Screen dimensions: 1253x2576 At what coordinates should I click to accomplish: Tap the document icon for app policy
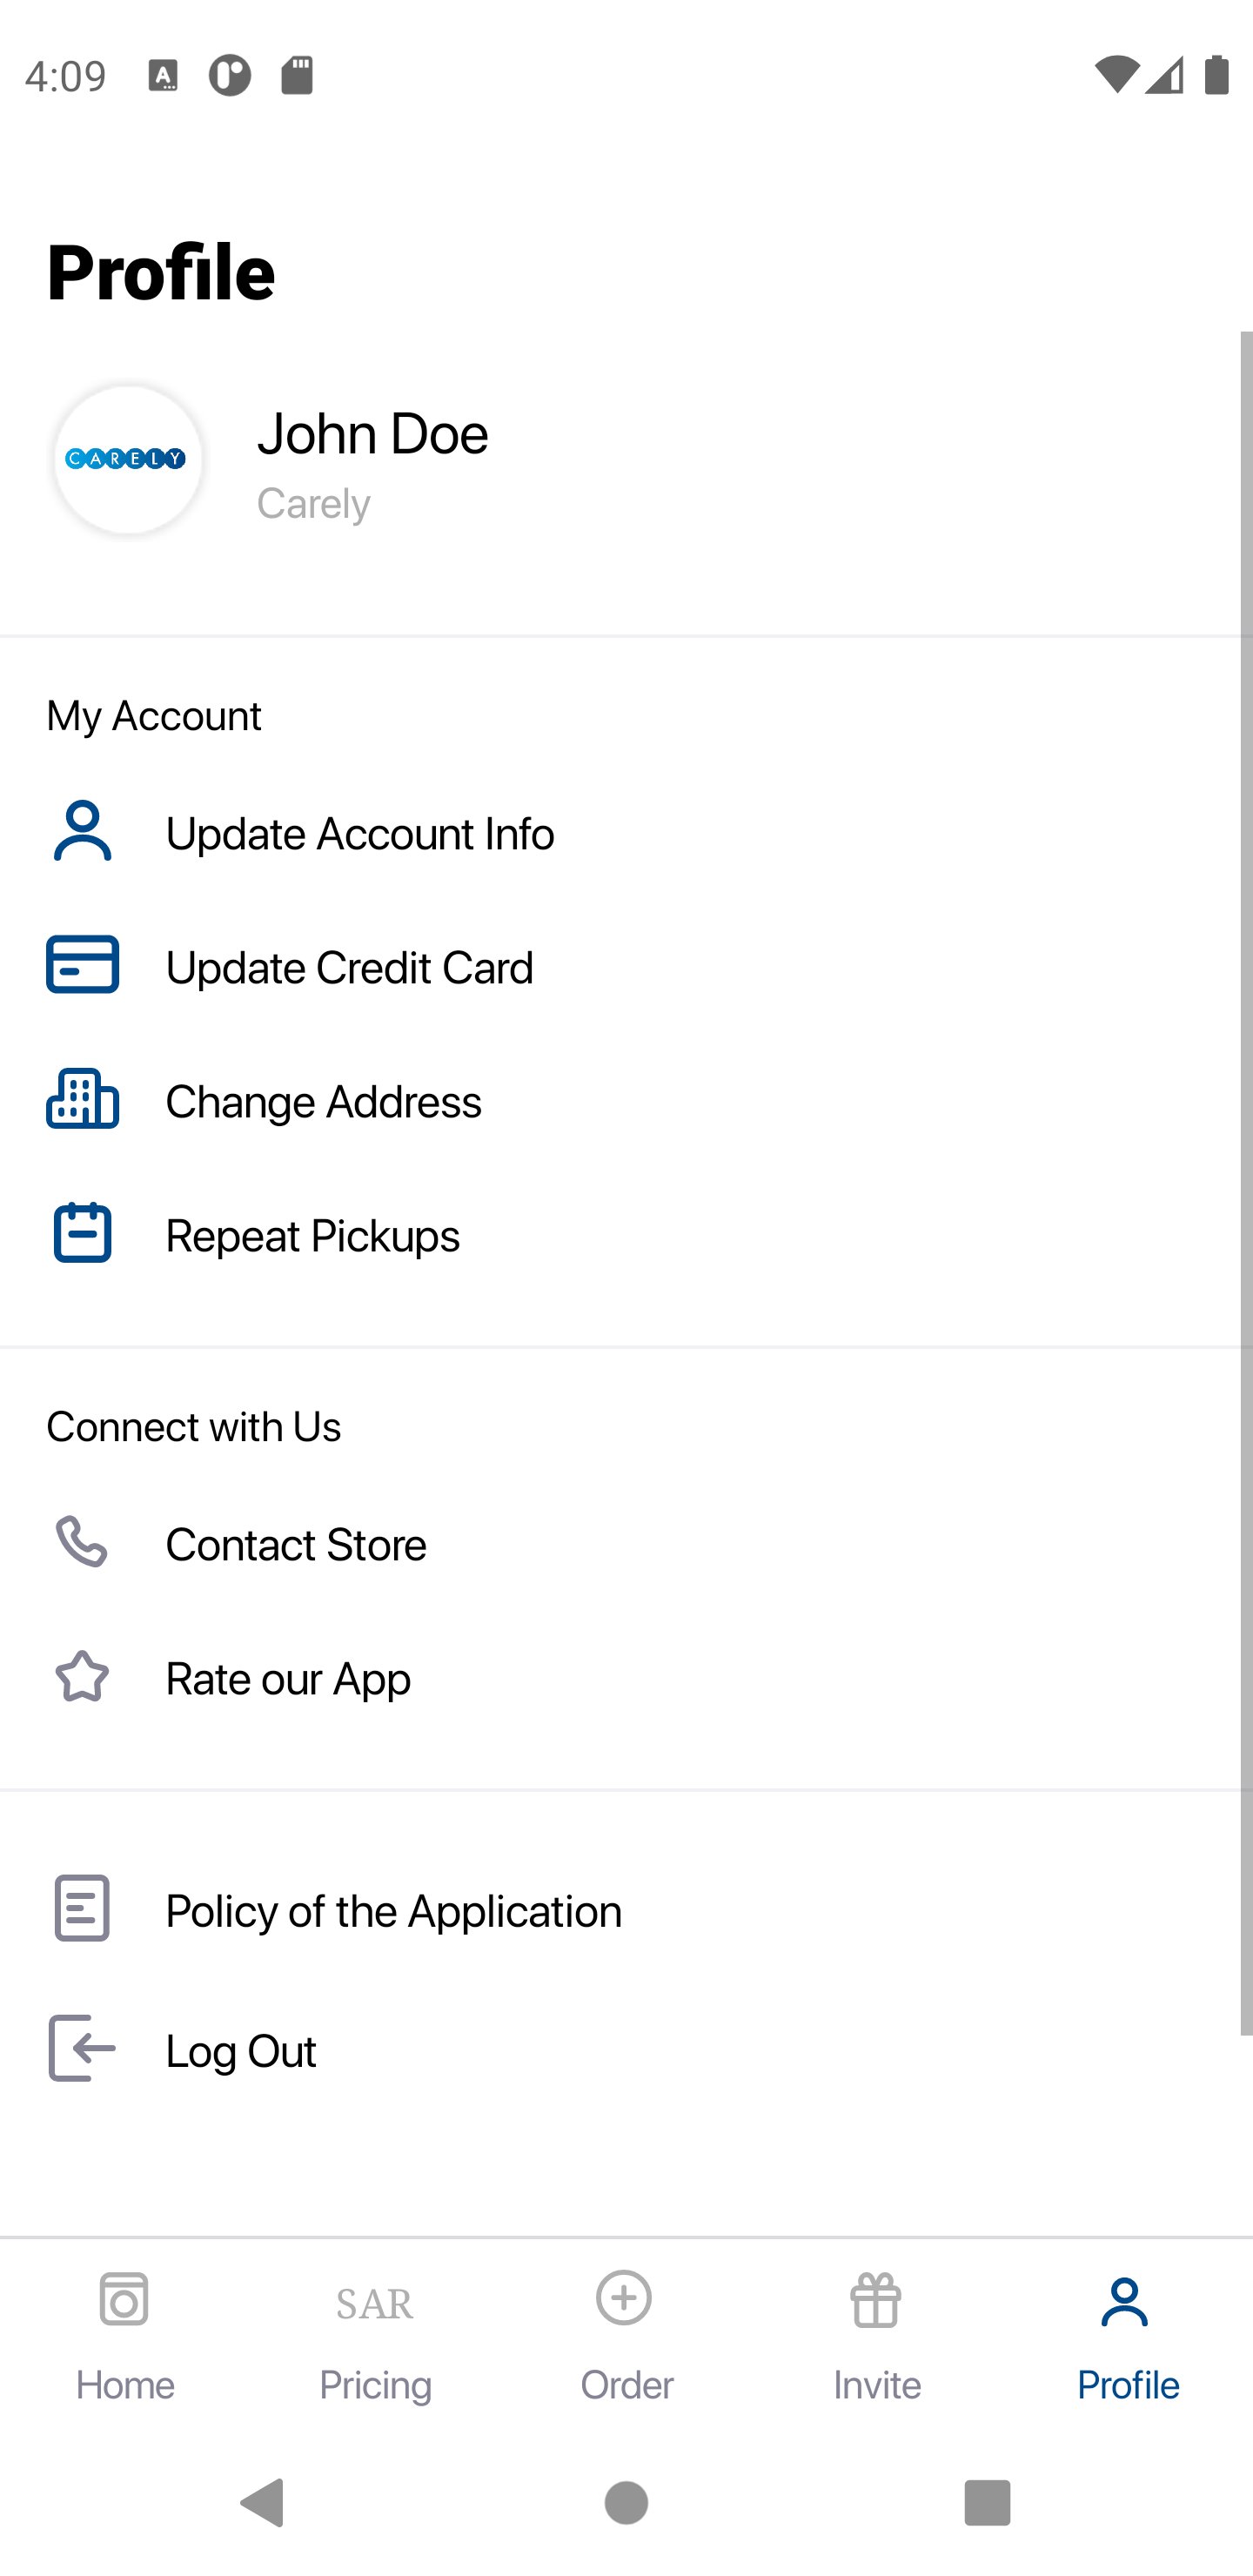click(x=82, y=1908)
